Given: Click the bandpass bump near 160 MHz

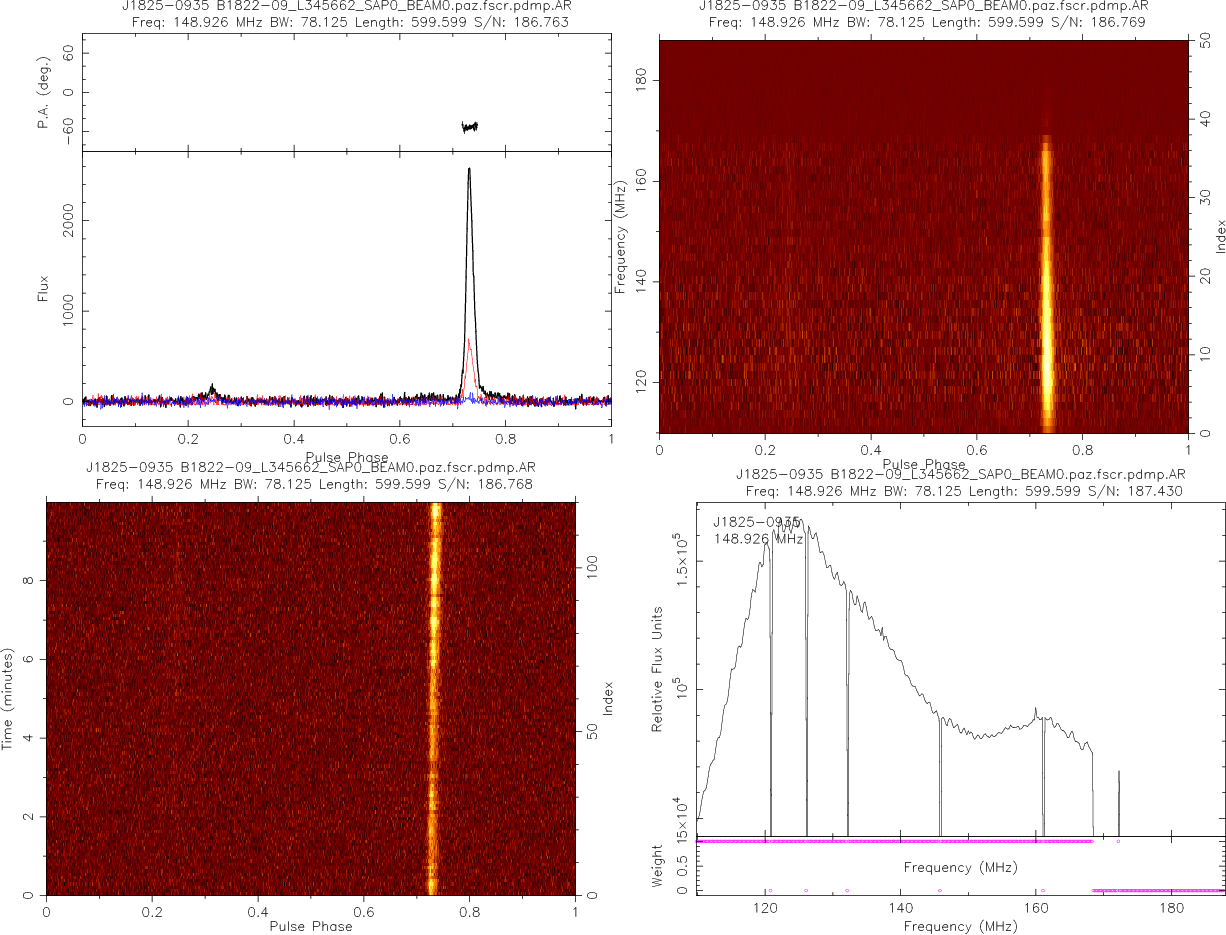Looking at the screenshot, I should (1036, 714).
